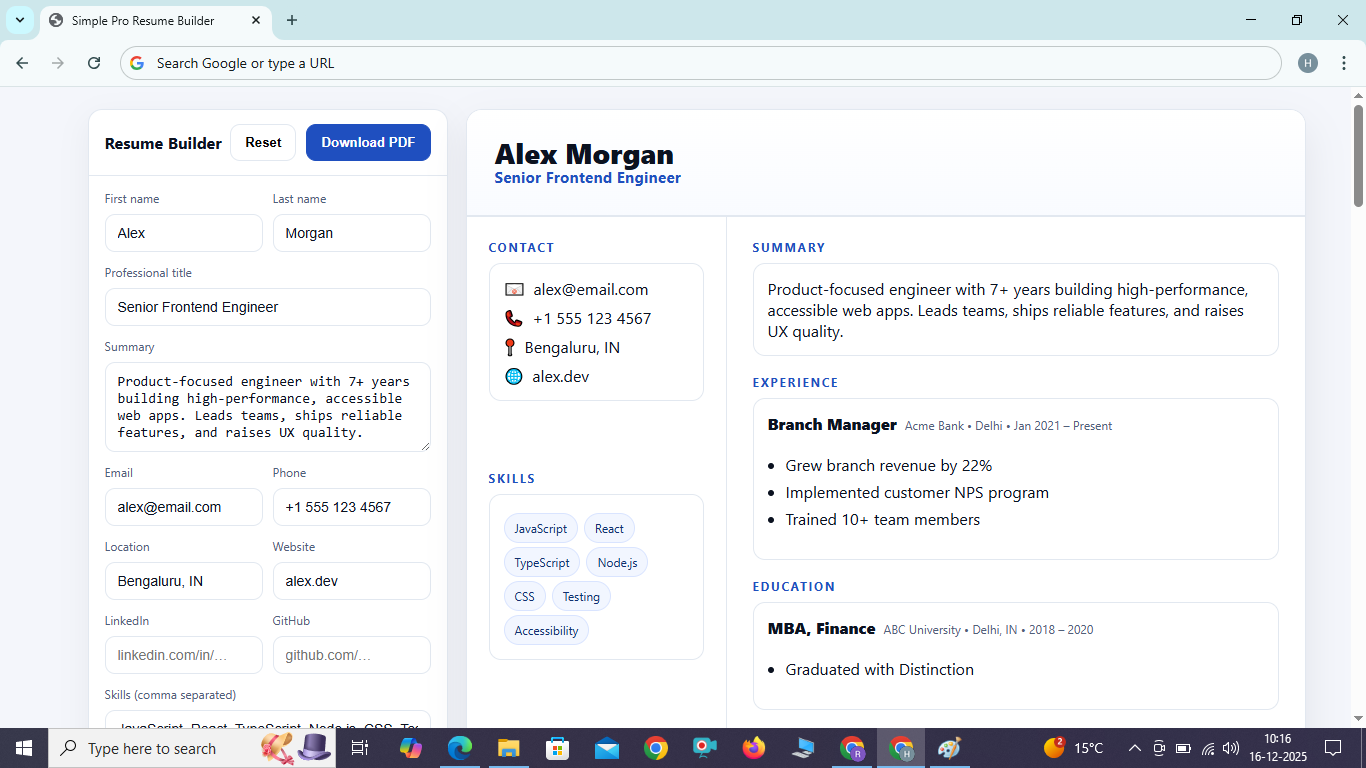Click the First name input field
Screen dimensions: 1366x768
(x=183, y=233)
